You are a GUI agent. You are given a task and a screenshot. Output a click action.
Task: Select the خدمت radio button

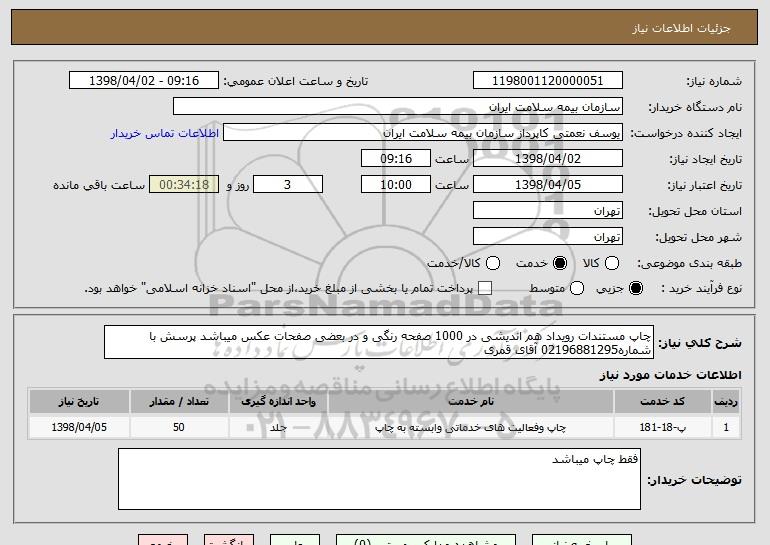(x=559, y=263)
